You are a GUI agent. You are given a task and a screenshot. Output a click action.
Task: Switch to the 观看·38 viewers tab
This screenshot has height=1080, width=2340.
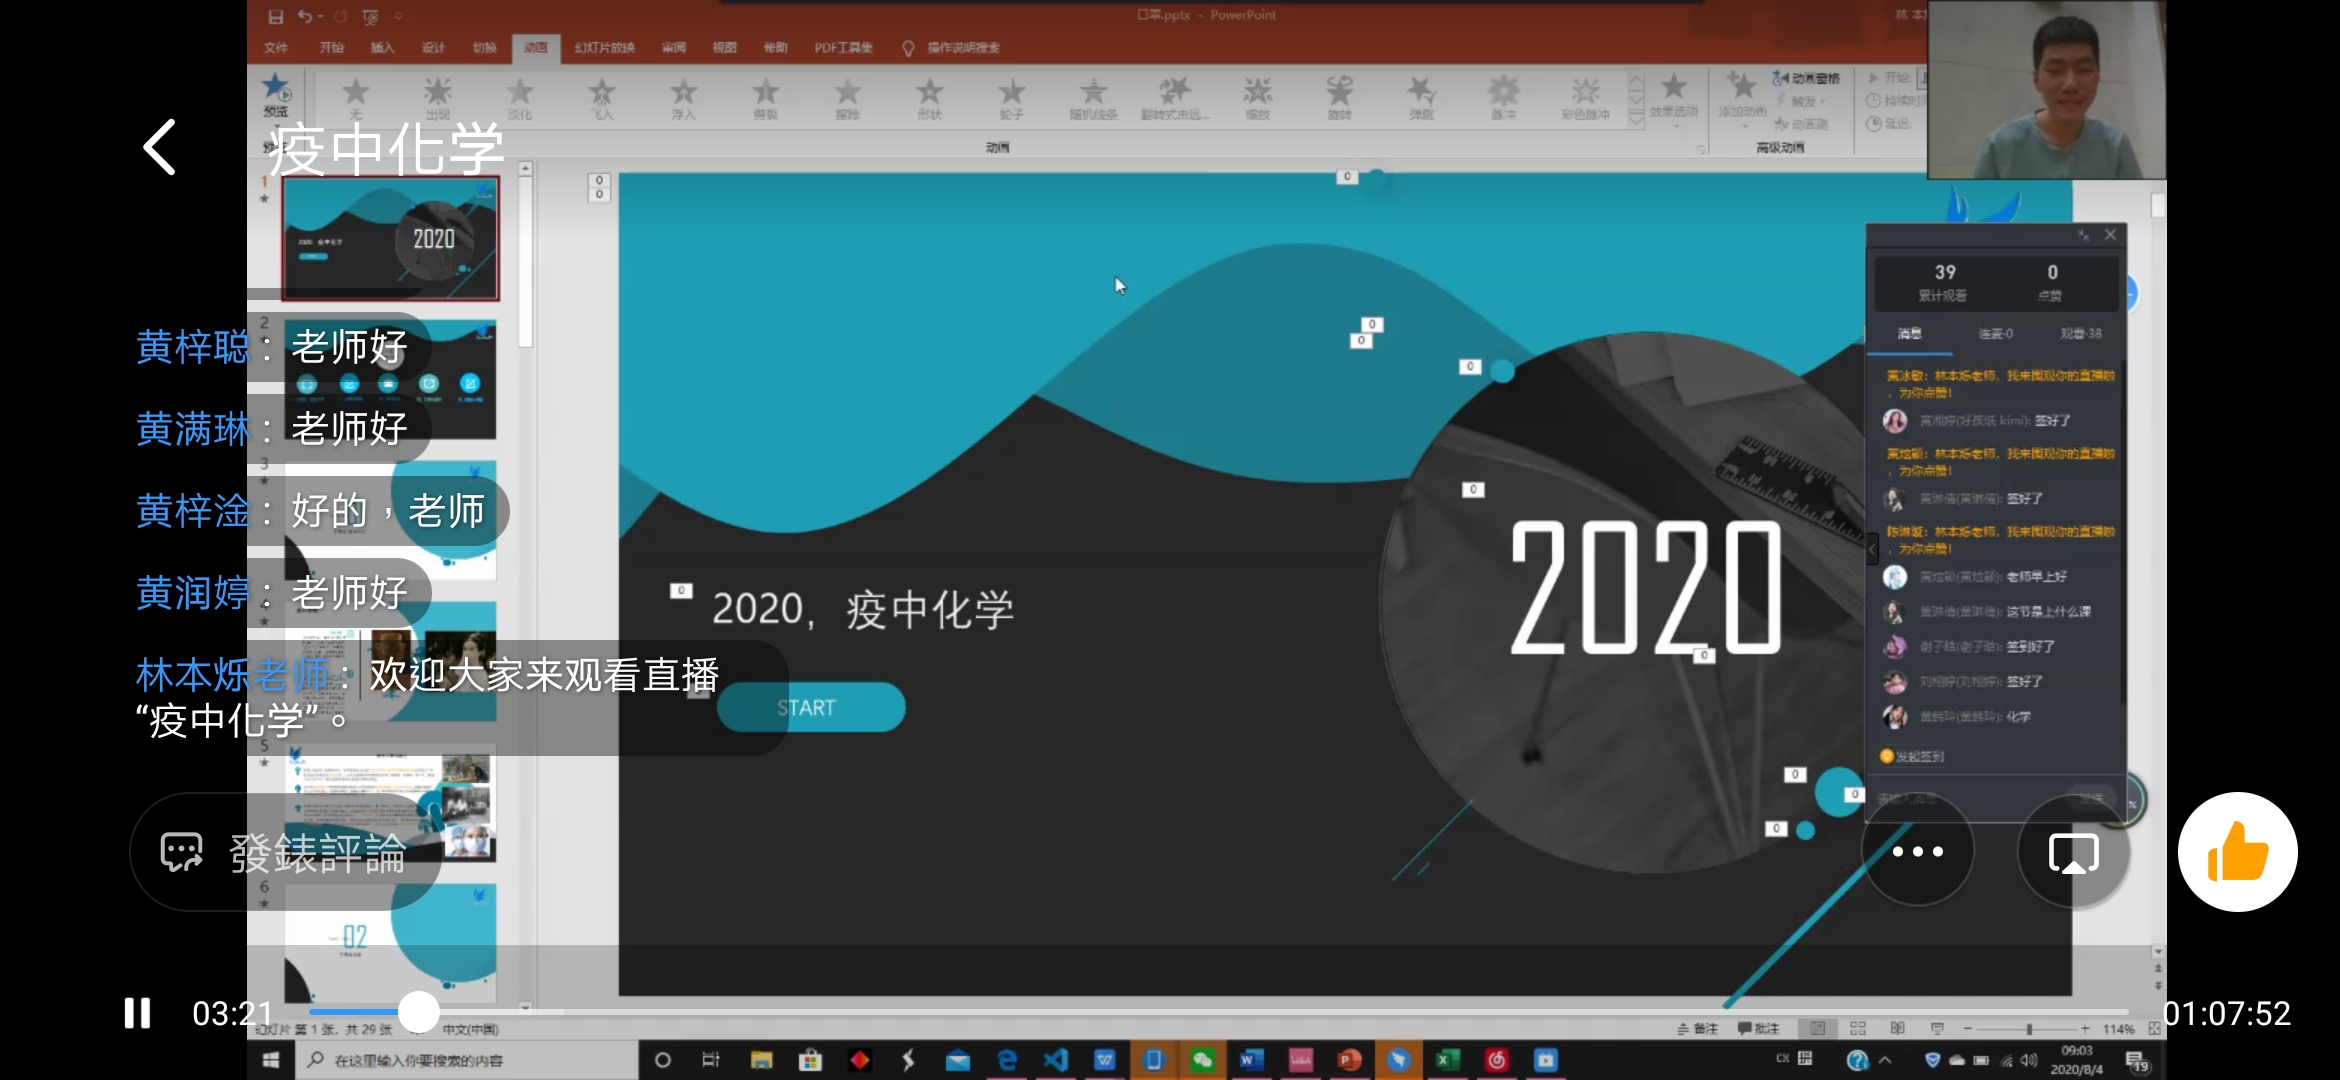coord(2081,334)
